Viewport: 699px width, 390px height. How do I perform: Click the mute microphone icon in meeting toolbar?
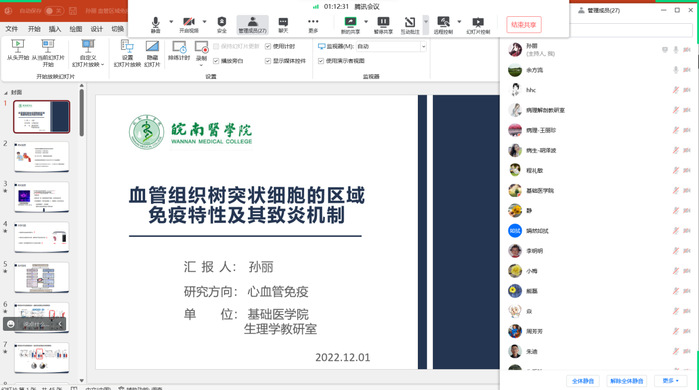tap(155, 22)
